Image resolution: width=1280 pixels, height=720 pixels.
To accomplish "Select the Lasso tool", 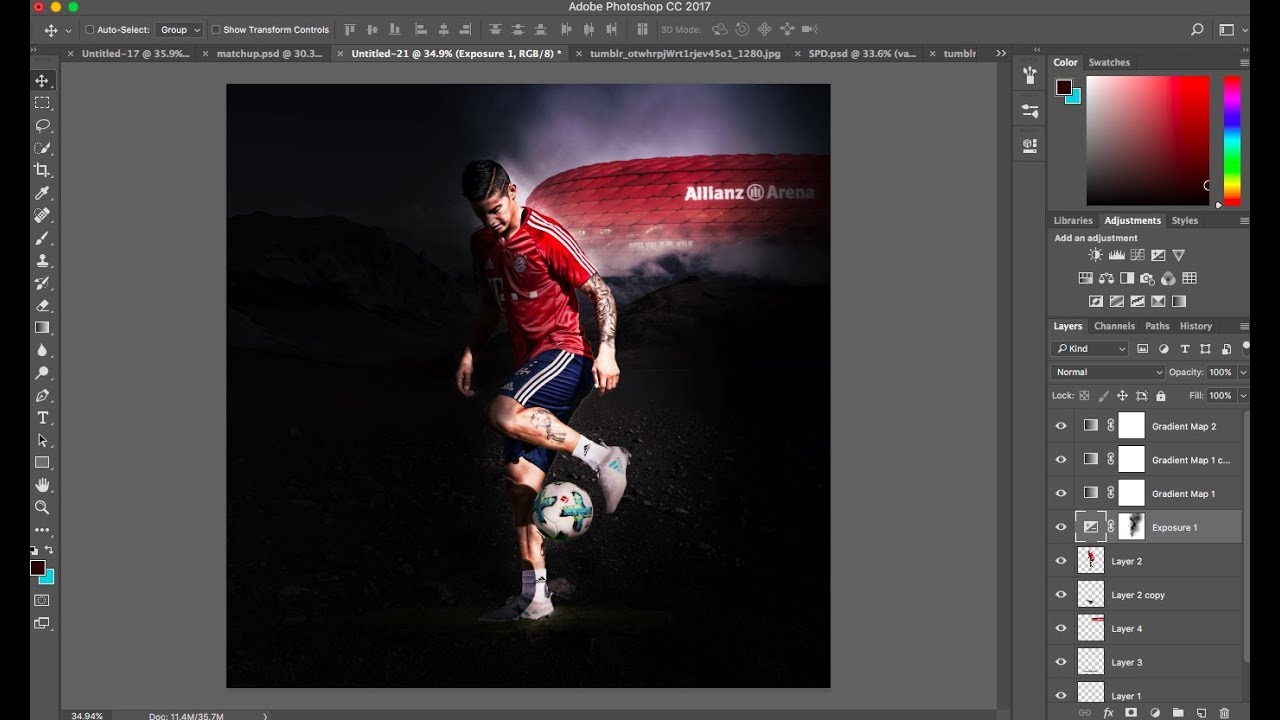I will tap(42, 125).
